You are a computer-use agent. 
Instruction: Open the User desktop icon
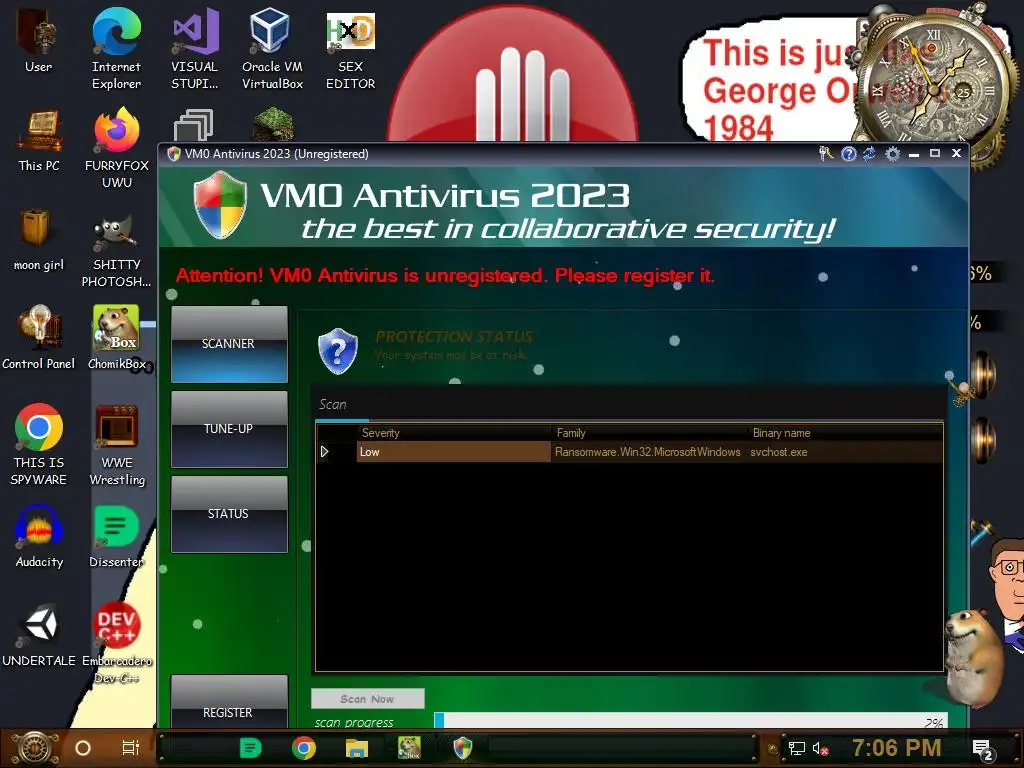point(39,39)
